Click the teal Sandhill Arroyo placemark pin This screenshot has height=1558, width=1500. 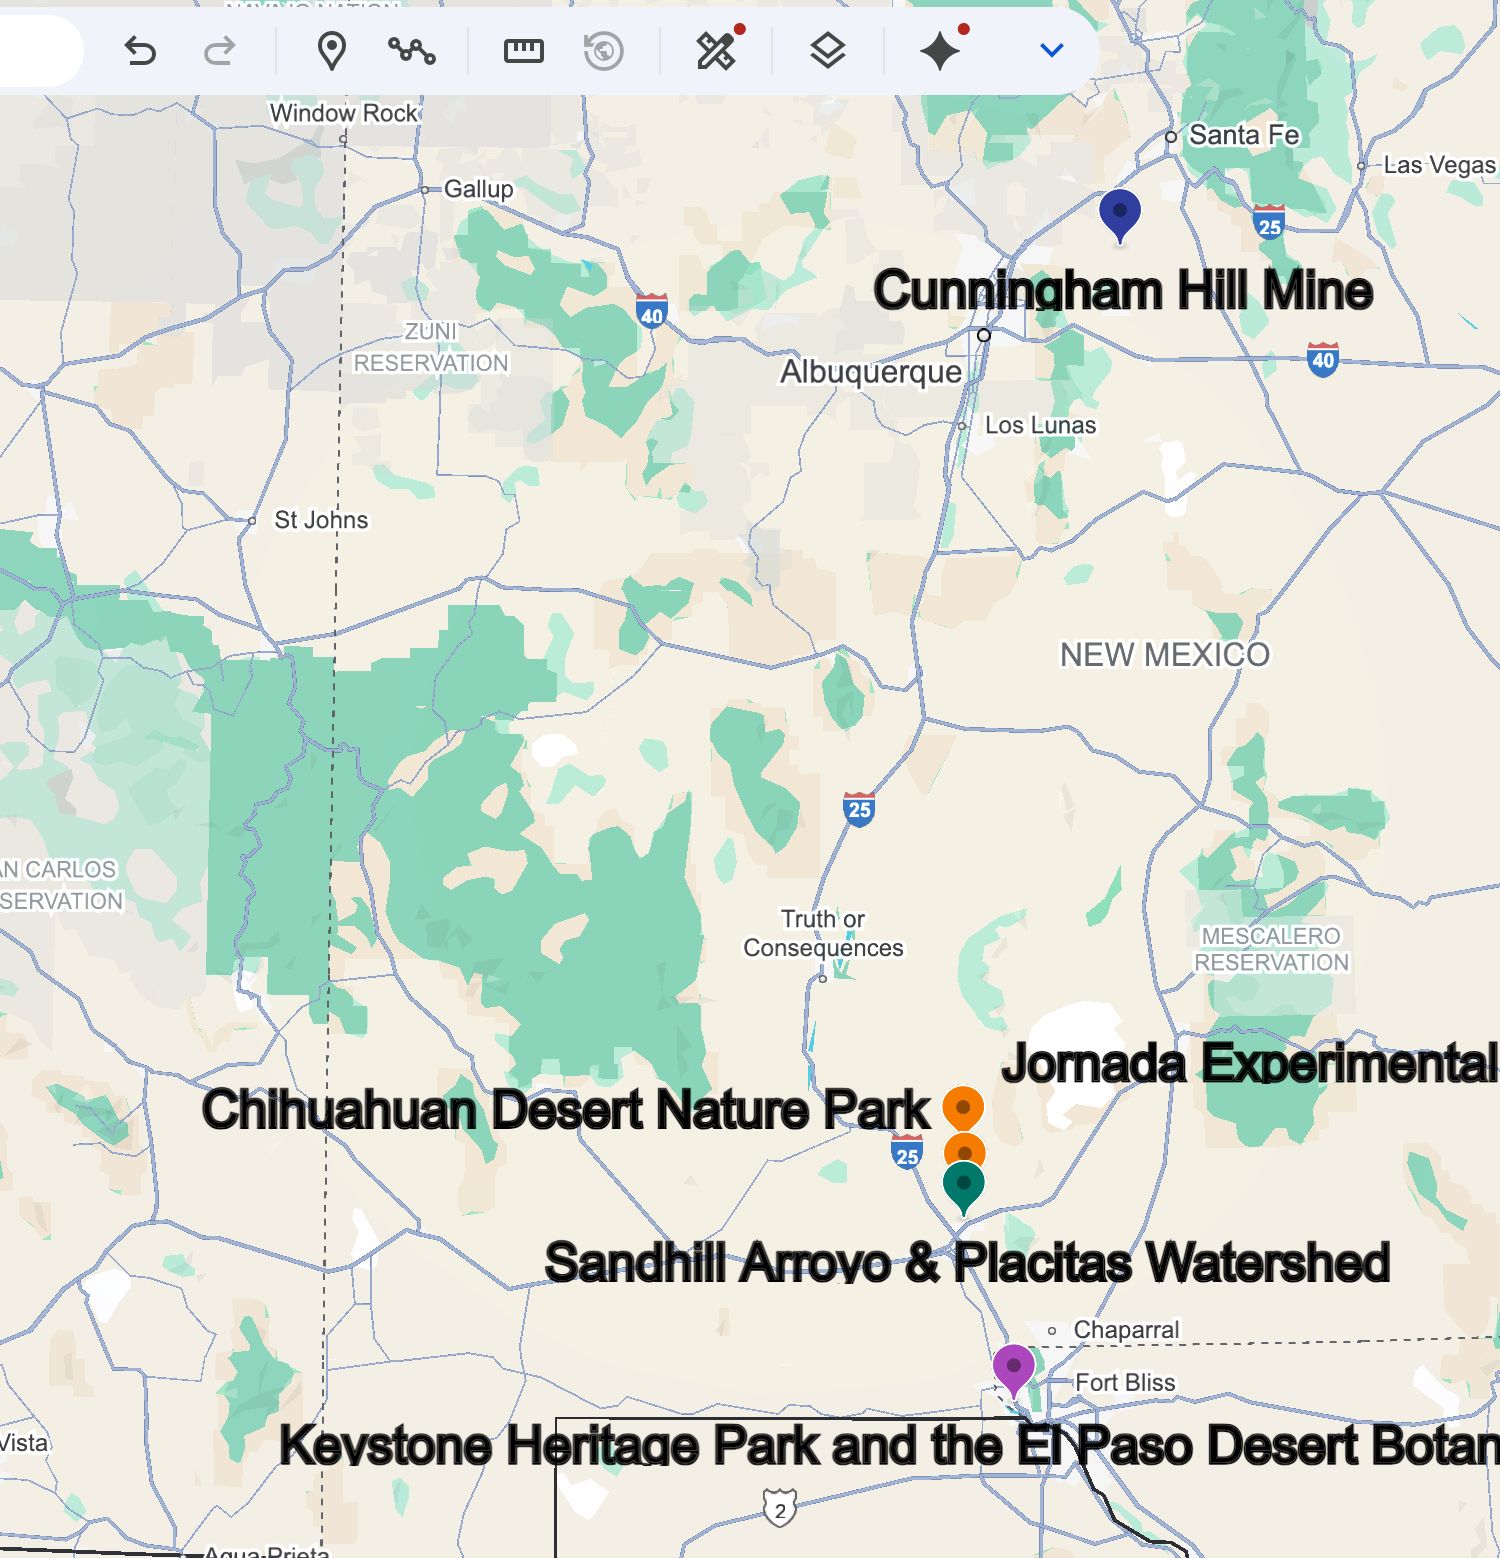pos(963,1185)
